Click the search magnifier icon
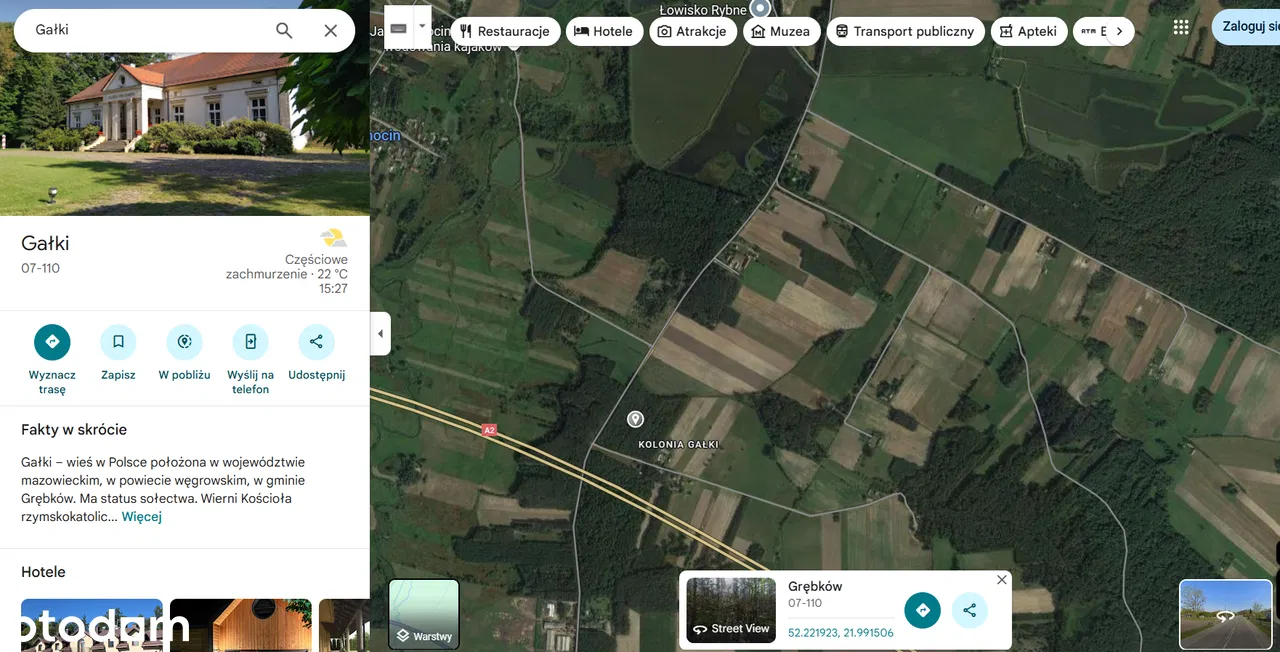Viewport: 1280px width, 652px height. click(284, 31)
